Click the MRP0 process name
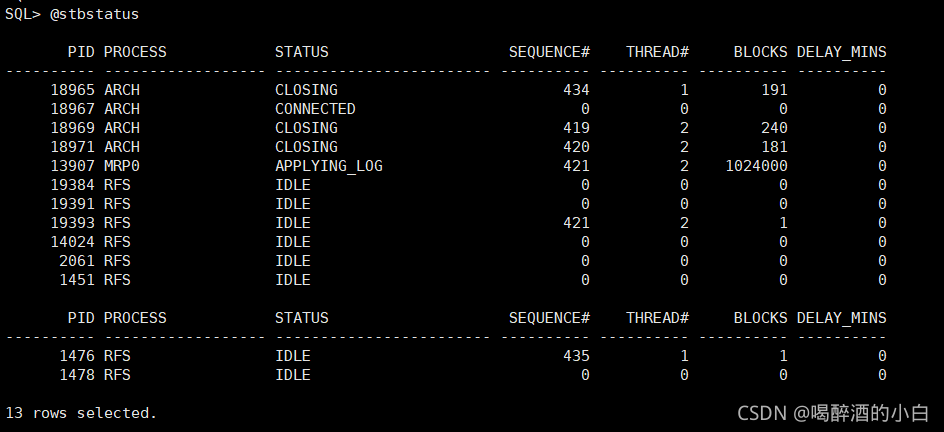Image resolution: width=944 pixels, height=432 pixels. coord(122,166)
